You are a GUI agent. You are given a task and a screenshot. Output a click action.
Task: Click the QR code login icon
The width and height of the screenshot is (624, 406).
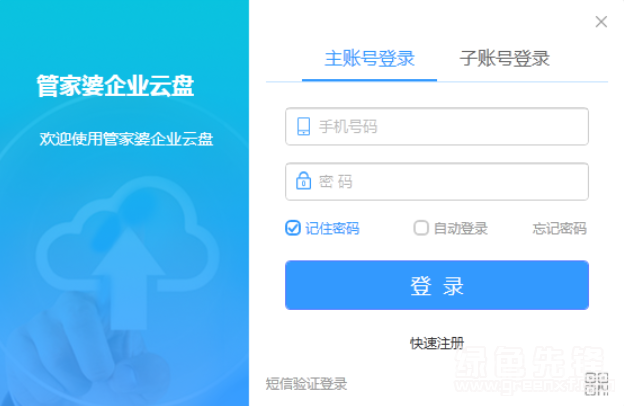pyautogui.click(x=597, y=384)
